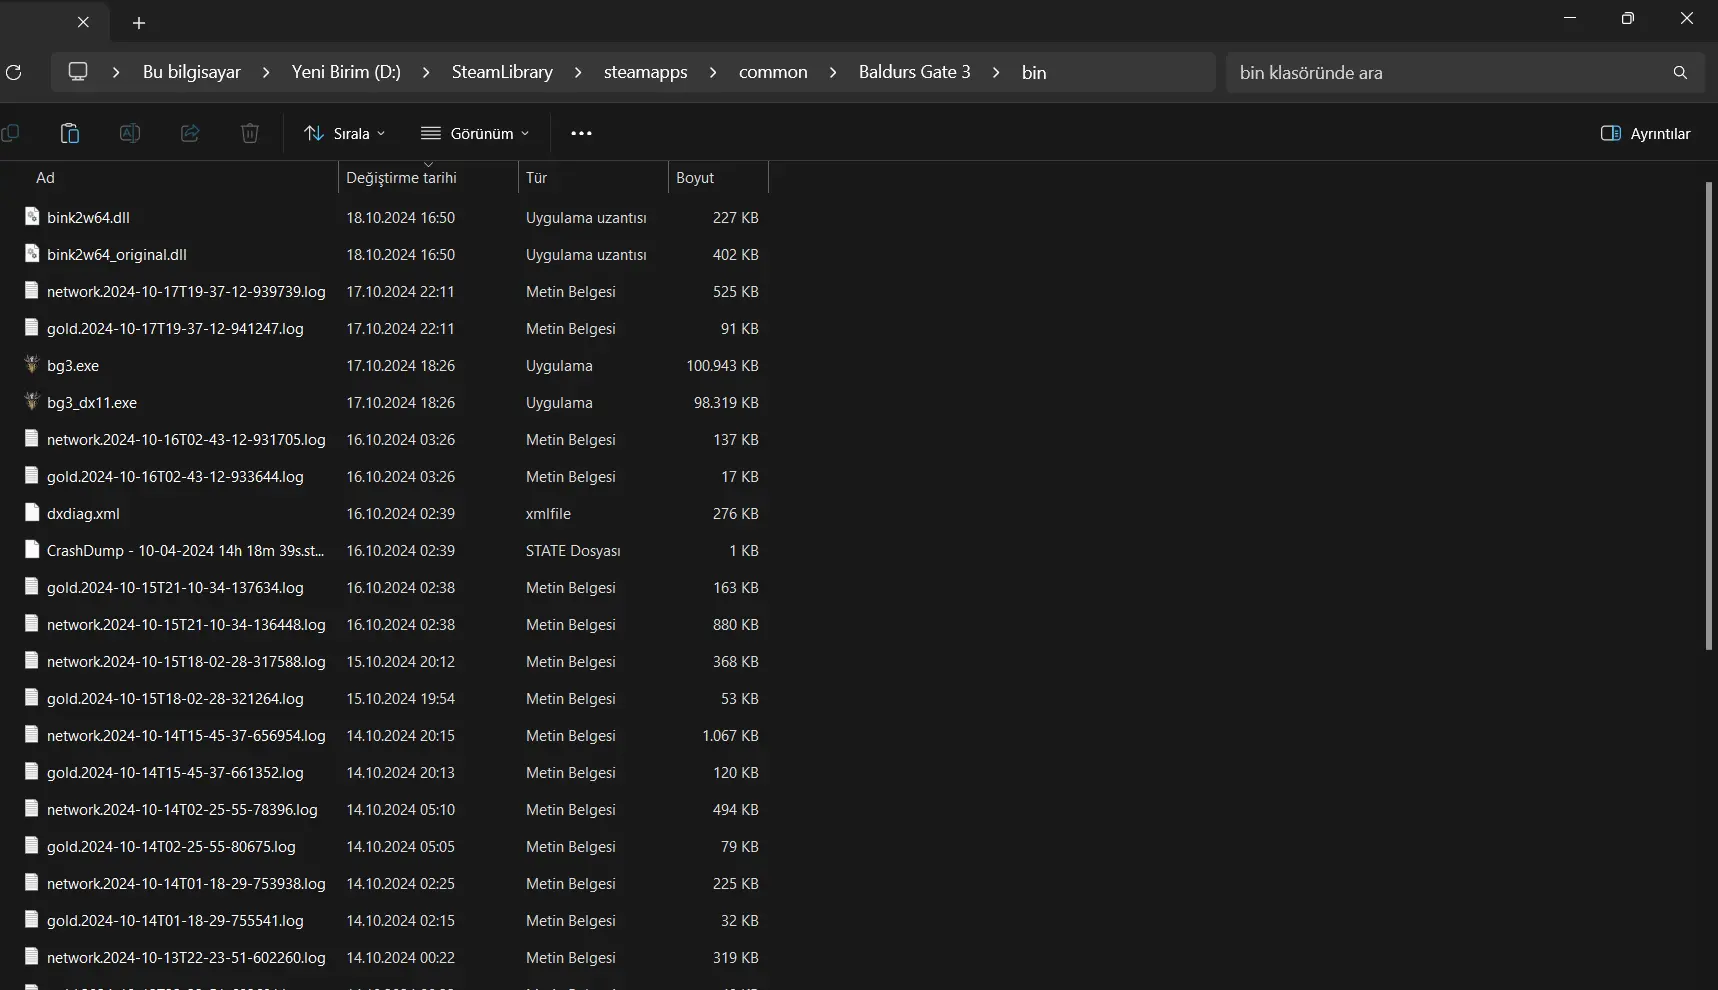This screenshot has width=1718, height=990.
Task: Click icon of gold.2024-10-16T02-43-12-933644.log
Action: (32, 476)
